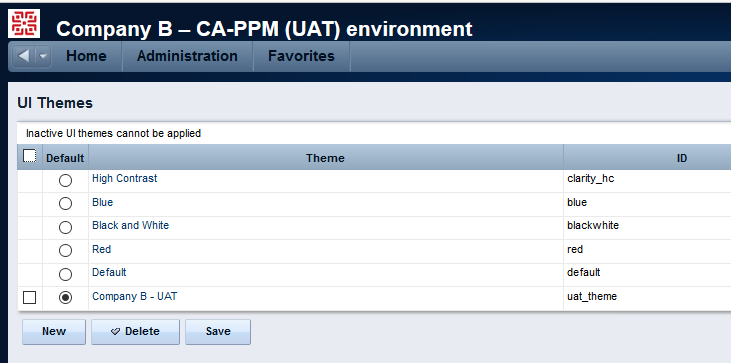This screenshot has width=731, height=363.
Task: Click the back navigation arrow icon
Action: (x=24, y=56)
